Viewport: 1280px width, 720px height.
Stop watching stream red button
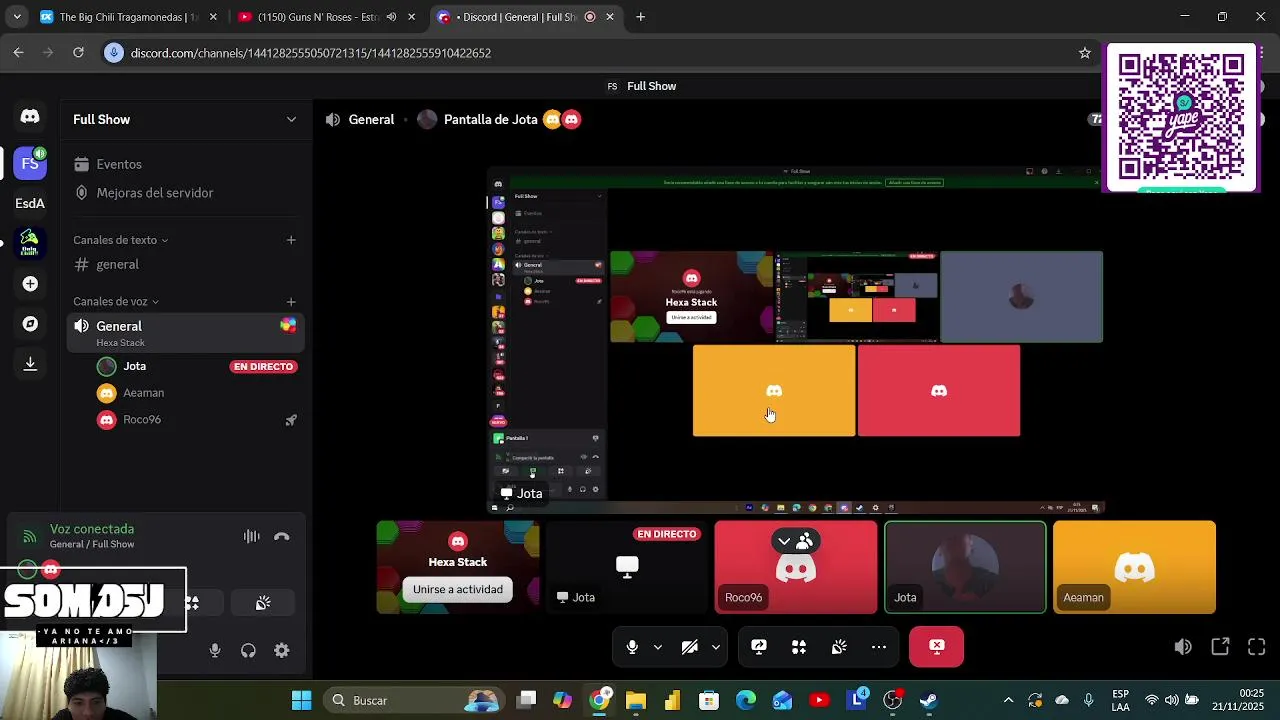click(x=937, y=647)
